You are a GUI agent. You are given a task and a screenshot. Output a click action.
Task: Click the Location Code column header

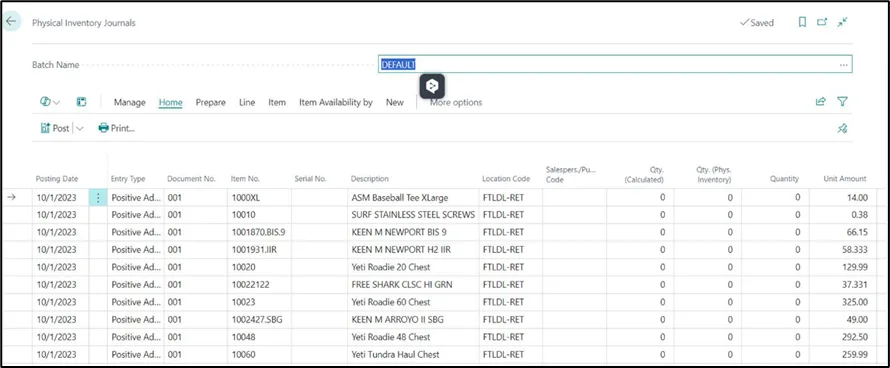pyautogui.click(x=506, y=178)
